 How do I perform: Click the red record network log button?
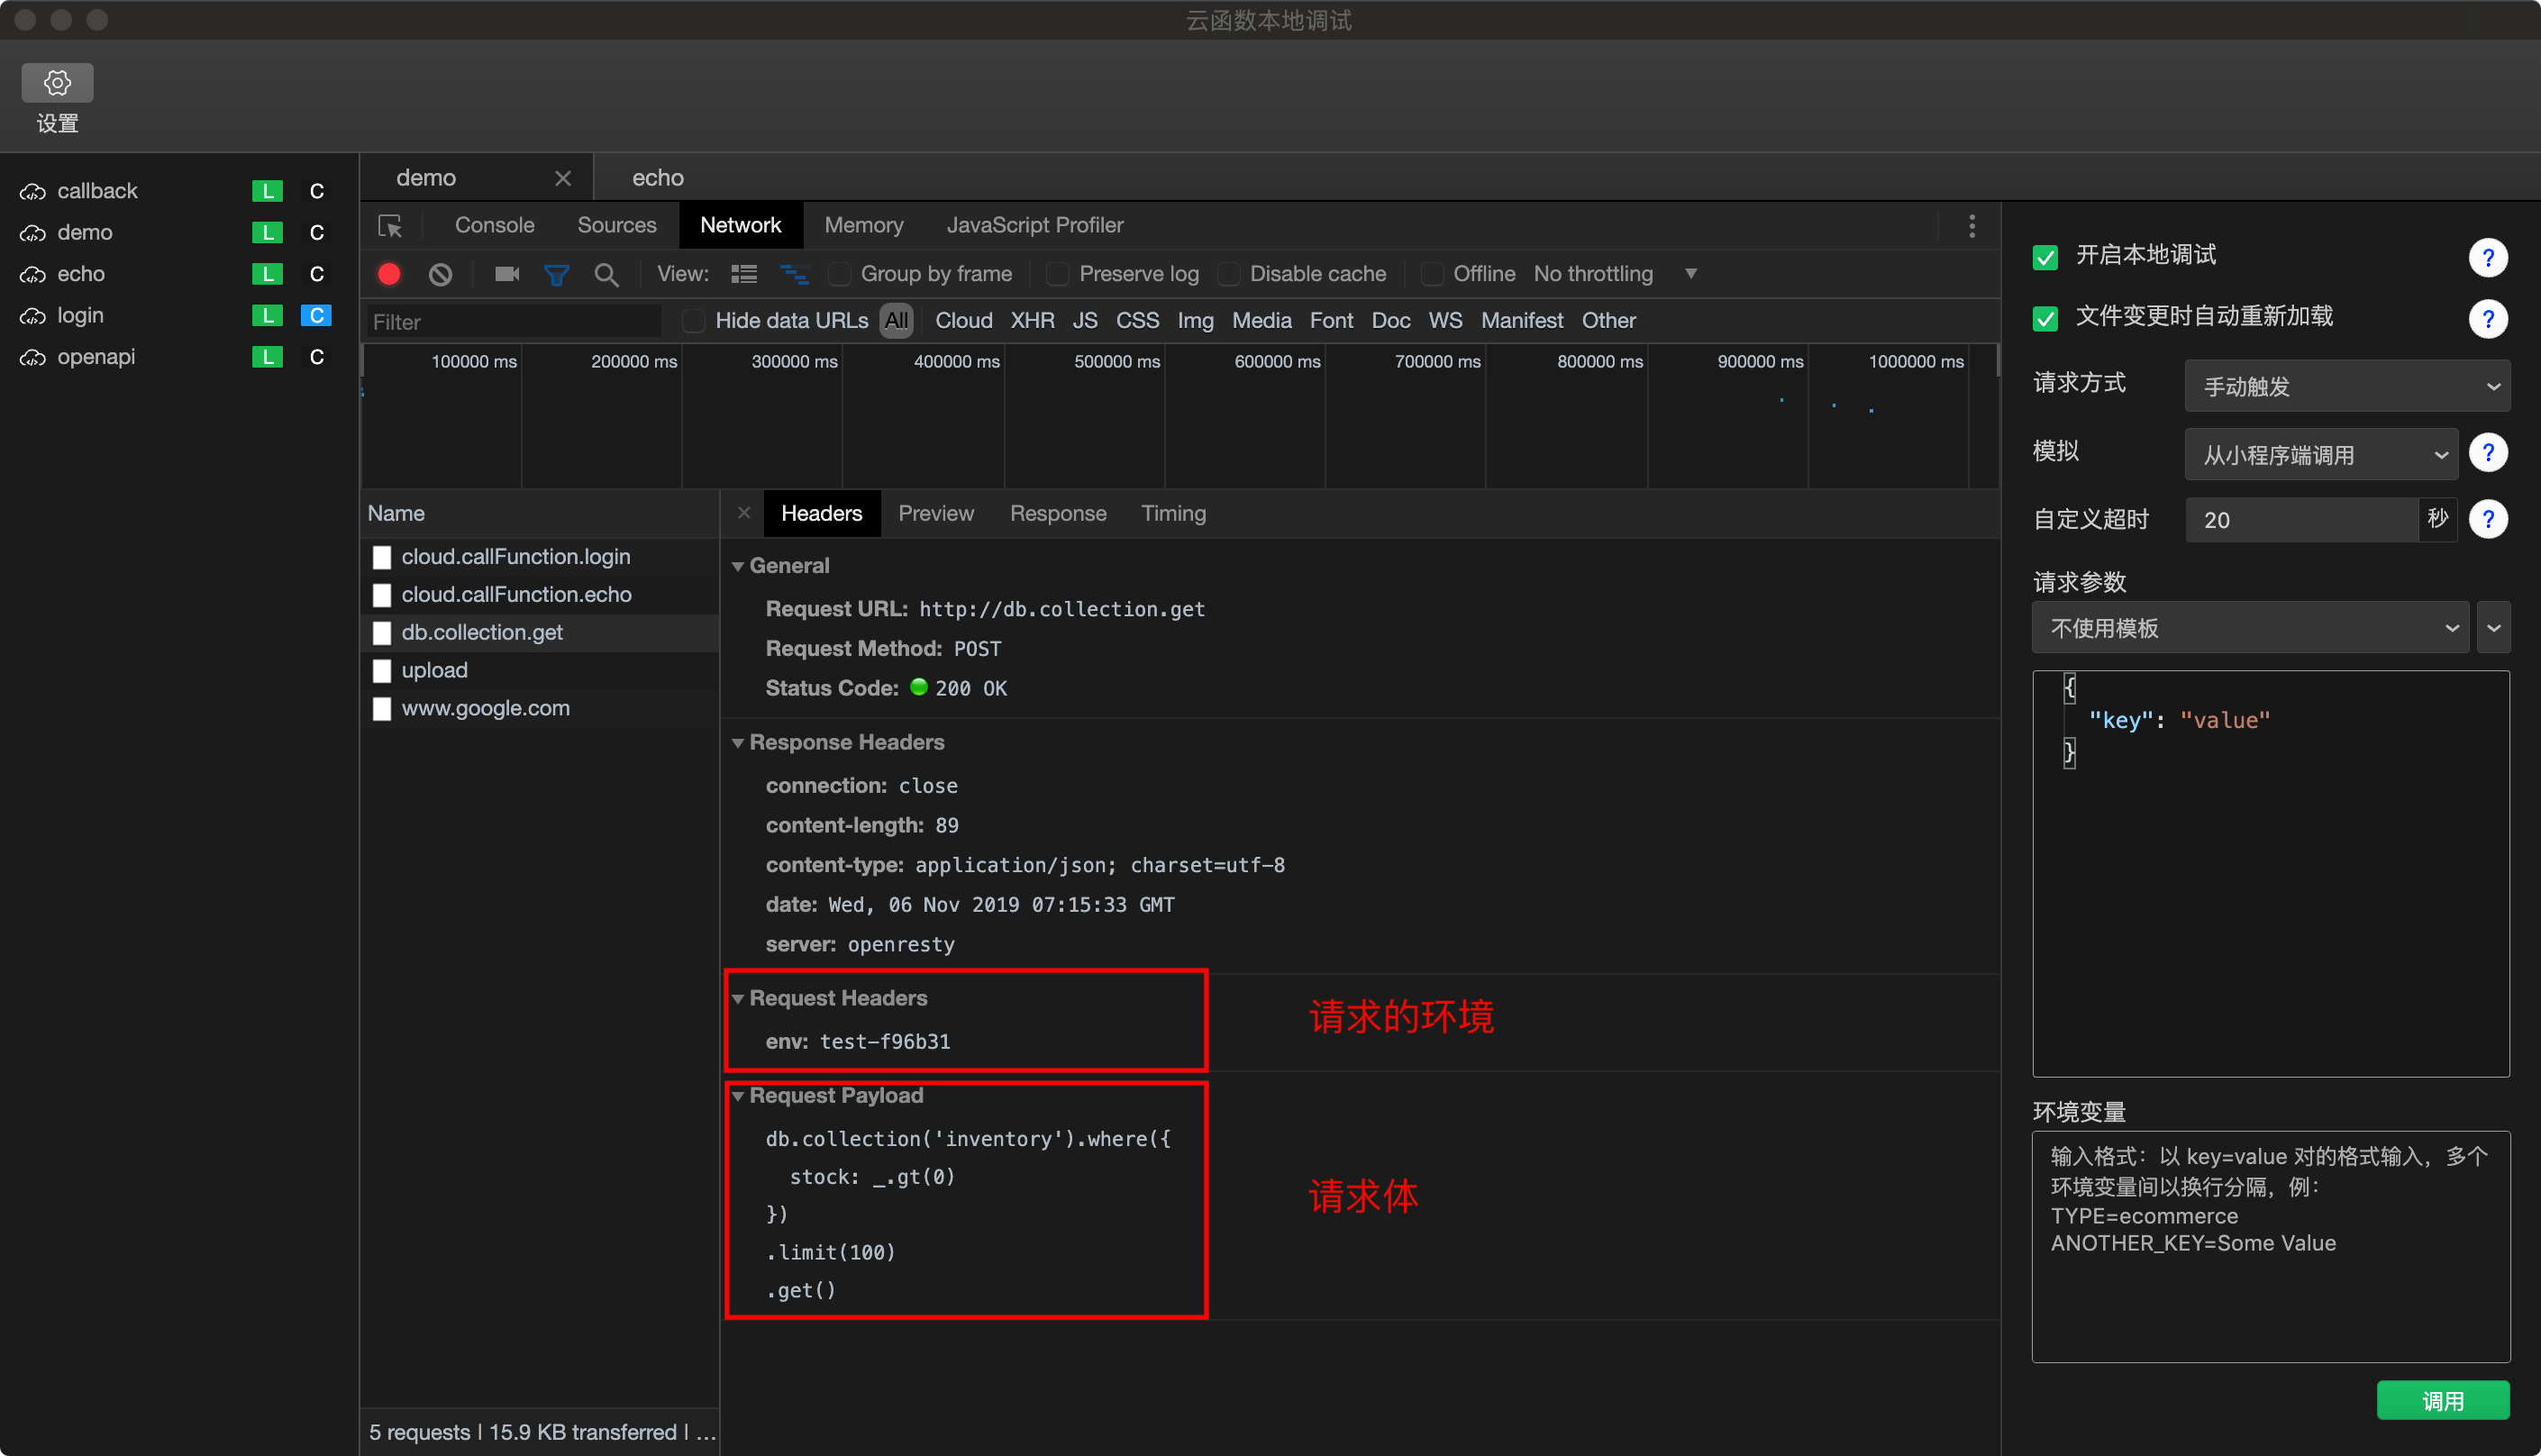(x=389, y=274)
